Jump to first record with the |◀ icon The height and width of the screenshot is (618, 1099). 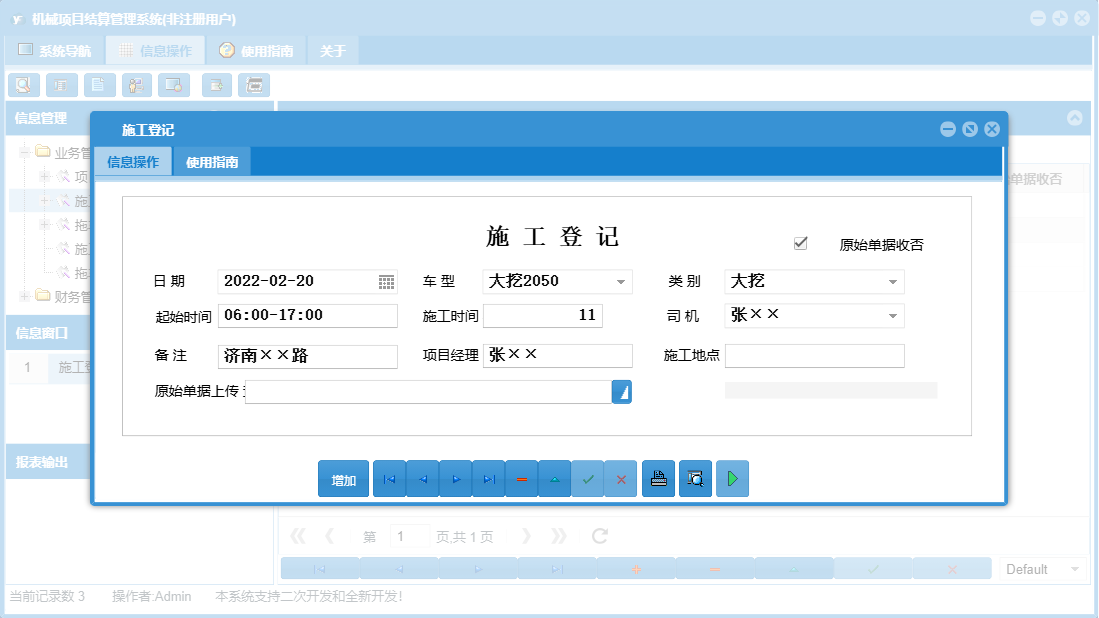tap(389, 478)
